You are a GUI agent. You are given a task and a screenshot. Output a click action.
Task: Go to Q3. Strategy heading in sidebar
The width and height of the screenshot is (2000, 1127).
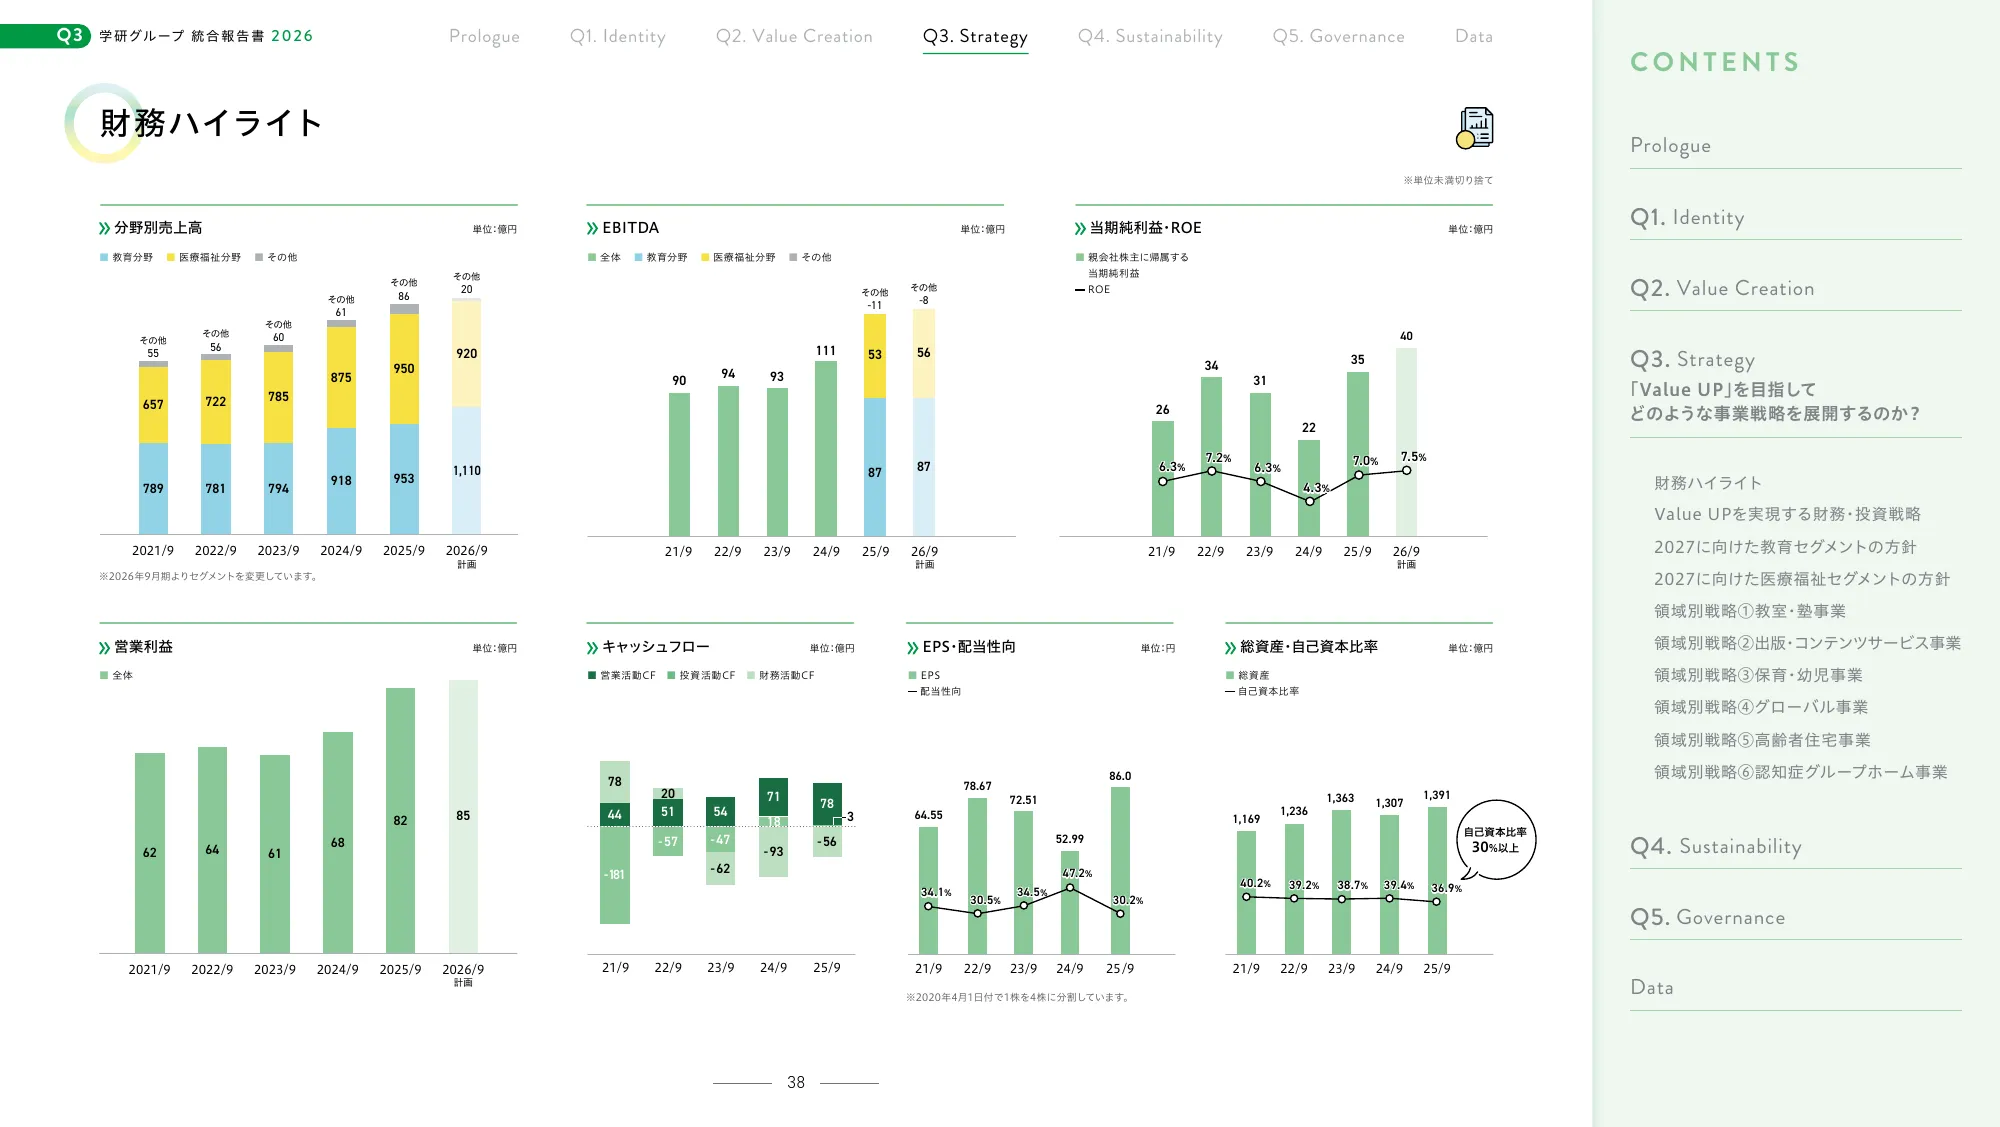pos(1692,360)
